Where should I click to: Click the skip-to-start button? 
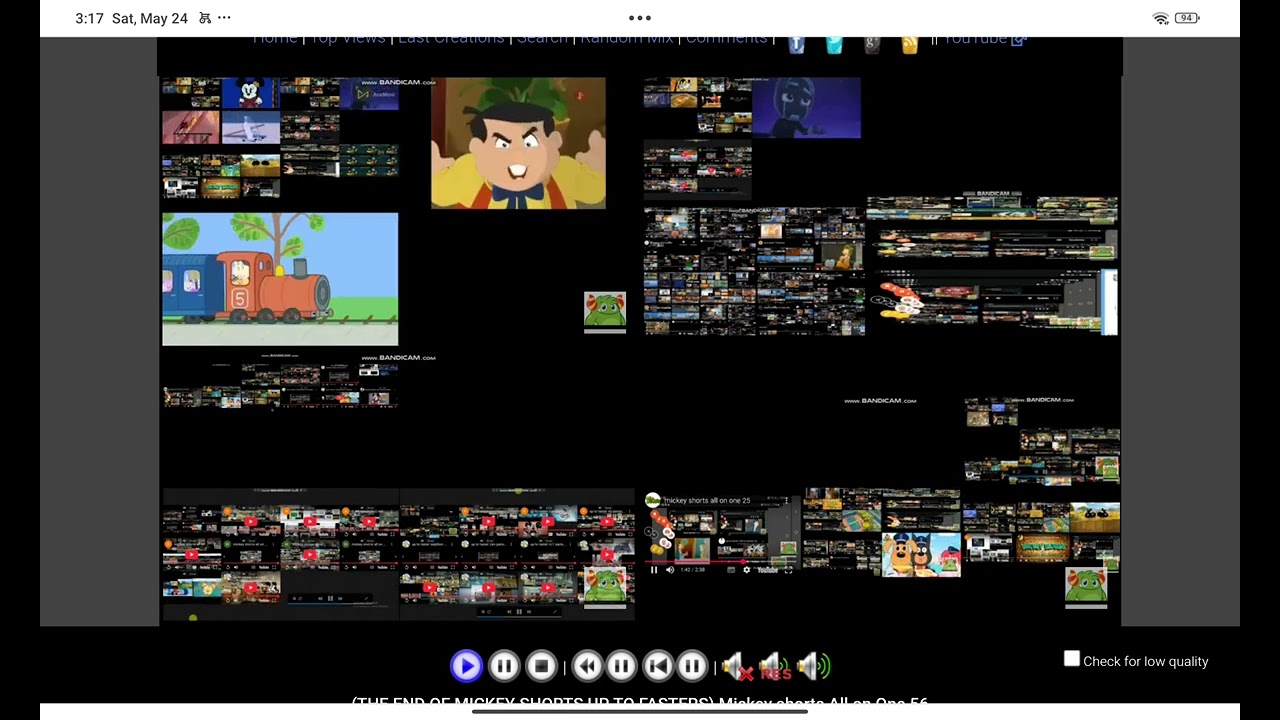coord(658,666)
